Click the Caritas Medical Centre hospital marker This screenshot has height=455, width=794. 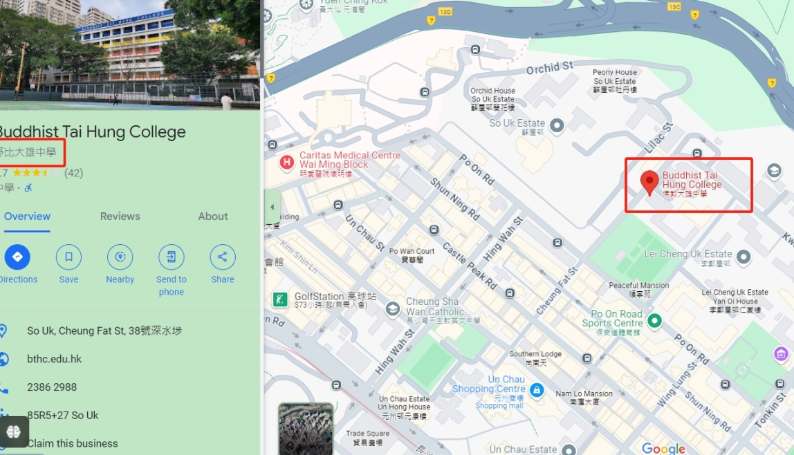[x=287, y=161]
